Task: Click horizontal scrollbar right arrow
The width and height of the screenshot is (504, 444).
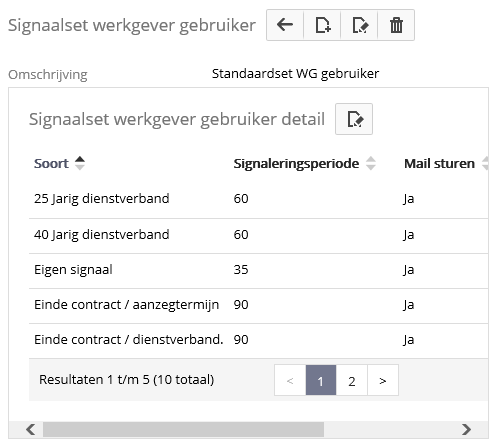Action: [466, 429]
